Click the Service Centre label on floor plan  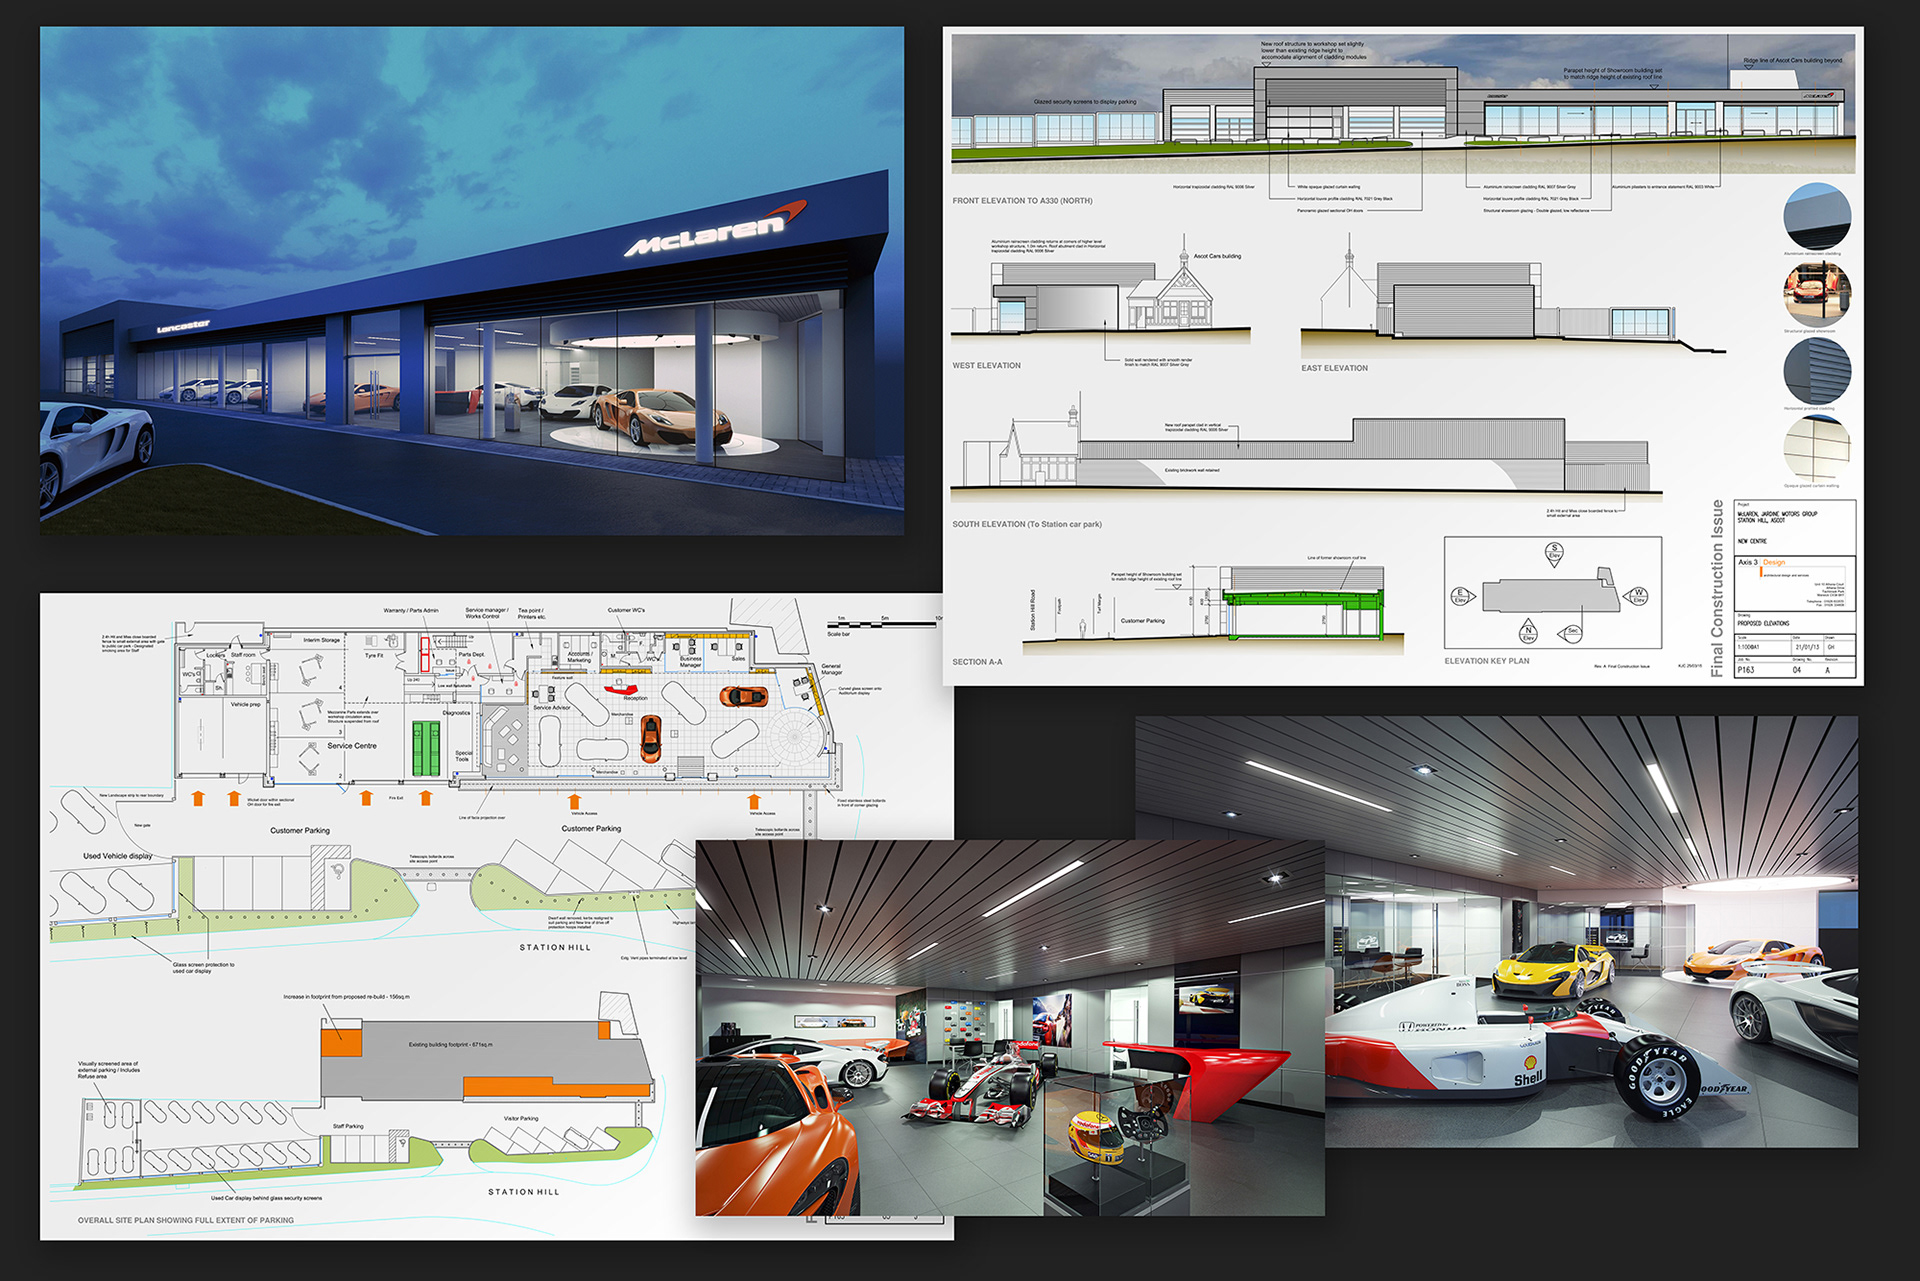click(x=352, y=746)
